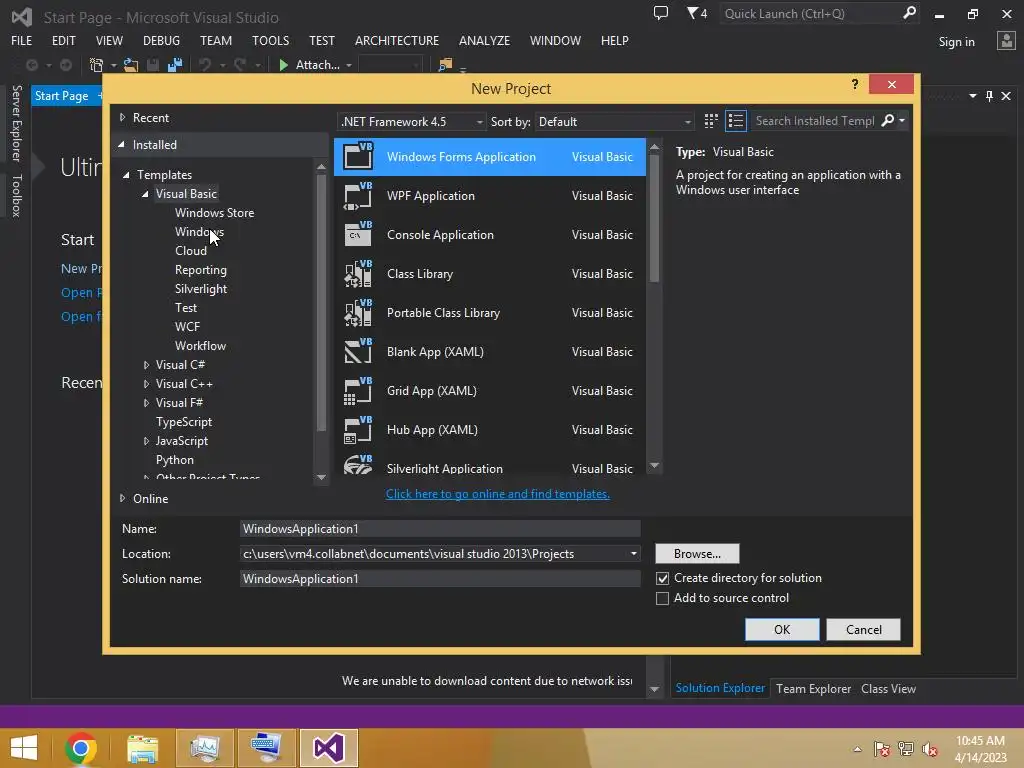Open the DEBUG menu
Image resolution: width=1024 pixels, height=768 pixels.
[x=161, y=40]
